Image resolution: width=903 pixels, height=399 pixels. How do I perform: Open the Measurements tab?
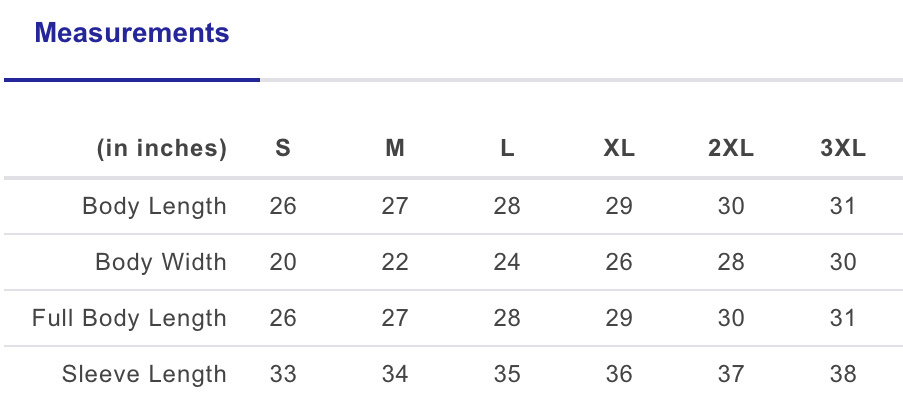coord(132,33)
